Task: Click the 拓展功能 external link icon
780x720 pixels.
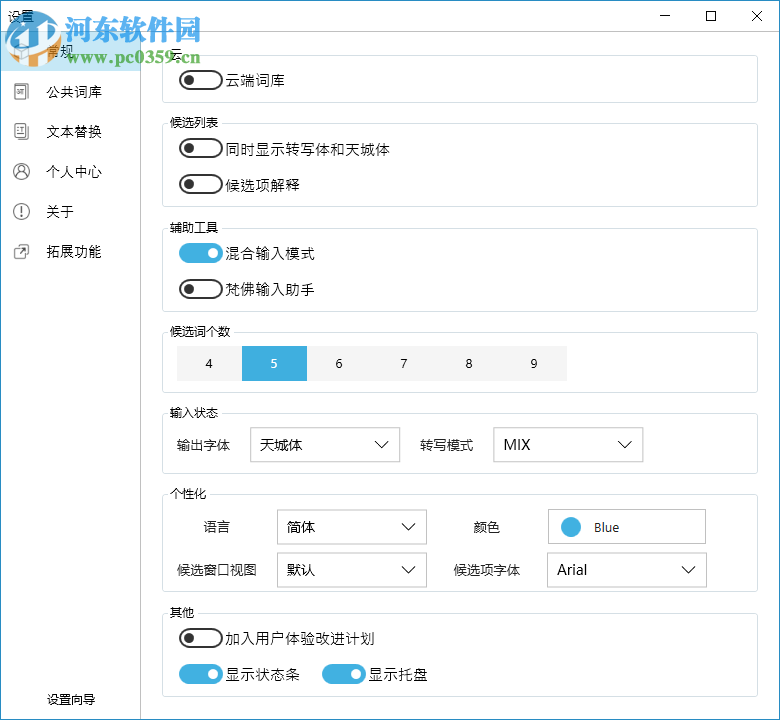Action: [21, 251]
